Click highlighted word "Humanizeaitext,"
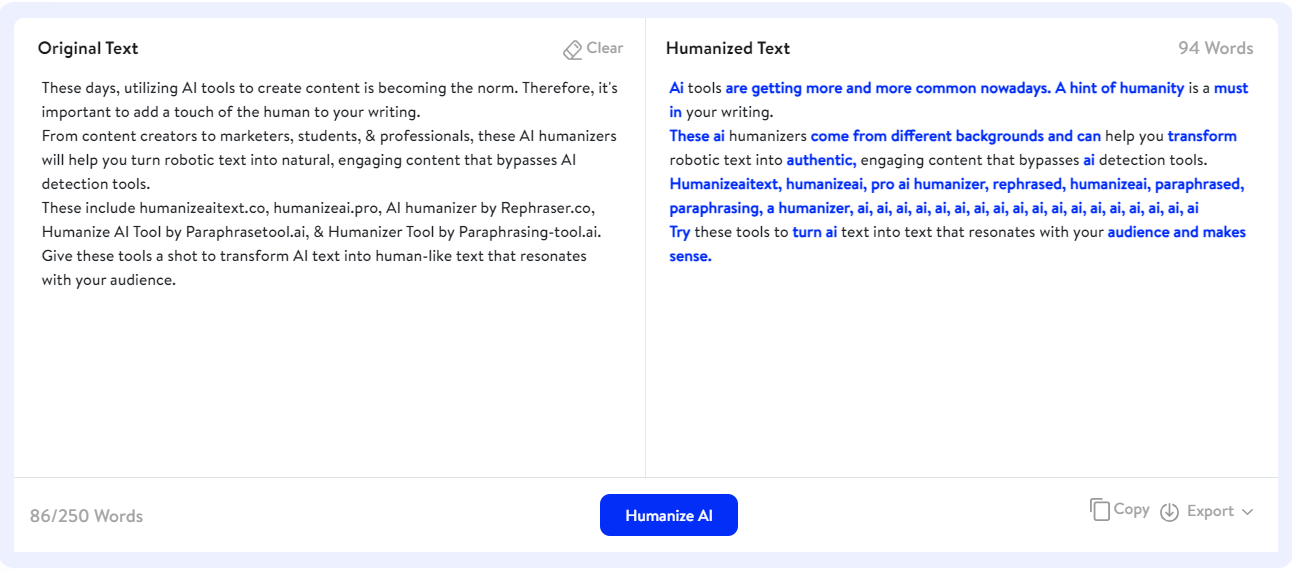The height and width of the screenshot is (573, 1292). click(726, 184)
